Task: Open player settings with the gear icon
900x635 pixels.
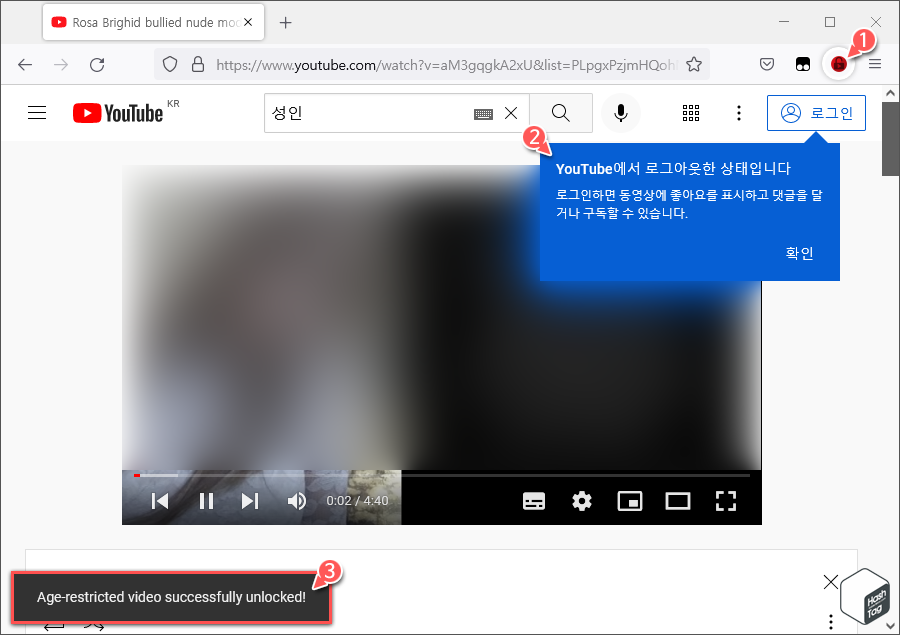Action: coord(582,501)
